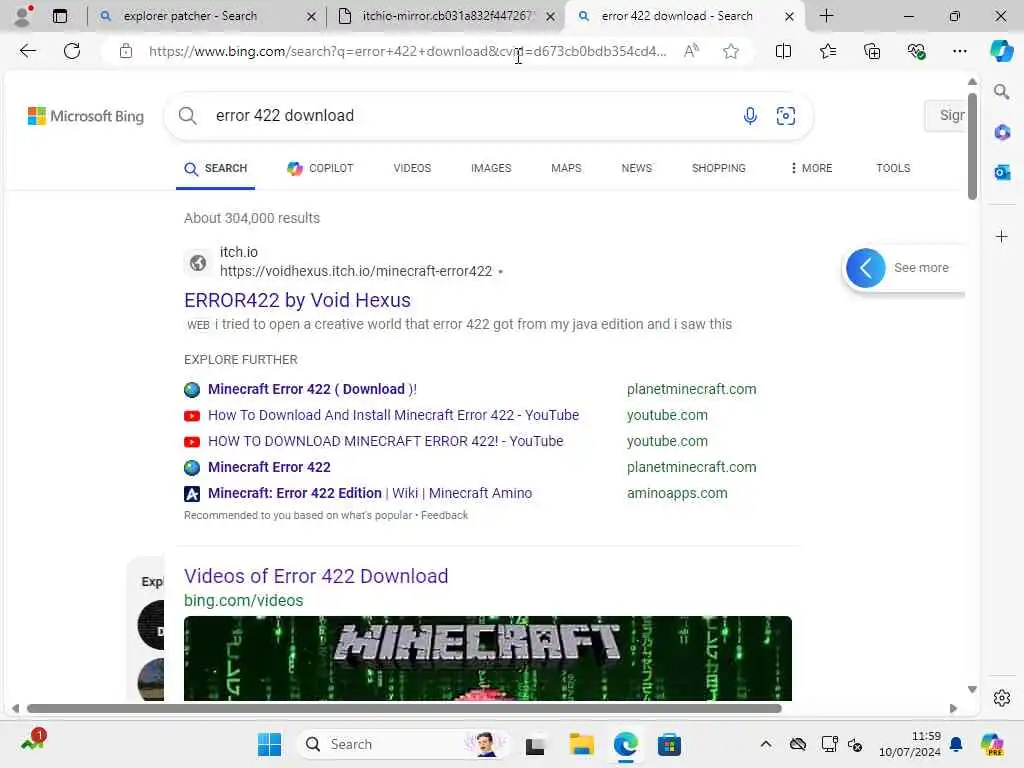Open Browser essentials heart icon
The width and height of the screenshot is (1024, 768).
click(x=916, y=51)
